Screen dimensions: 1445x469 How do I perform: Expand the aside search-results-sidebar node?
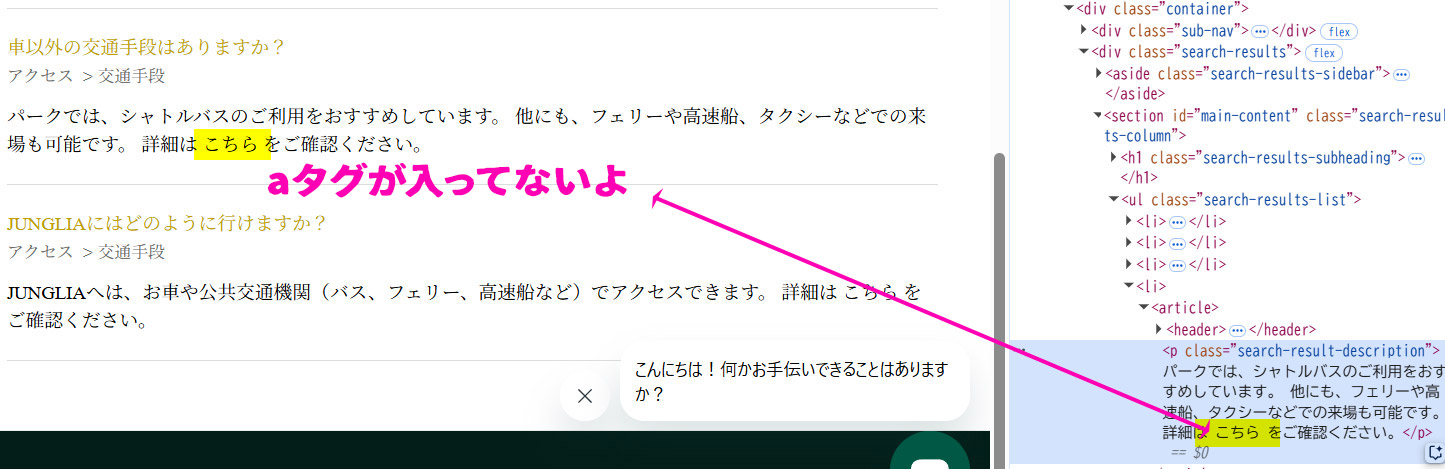tap(1099, 74)
